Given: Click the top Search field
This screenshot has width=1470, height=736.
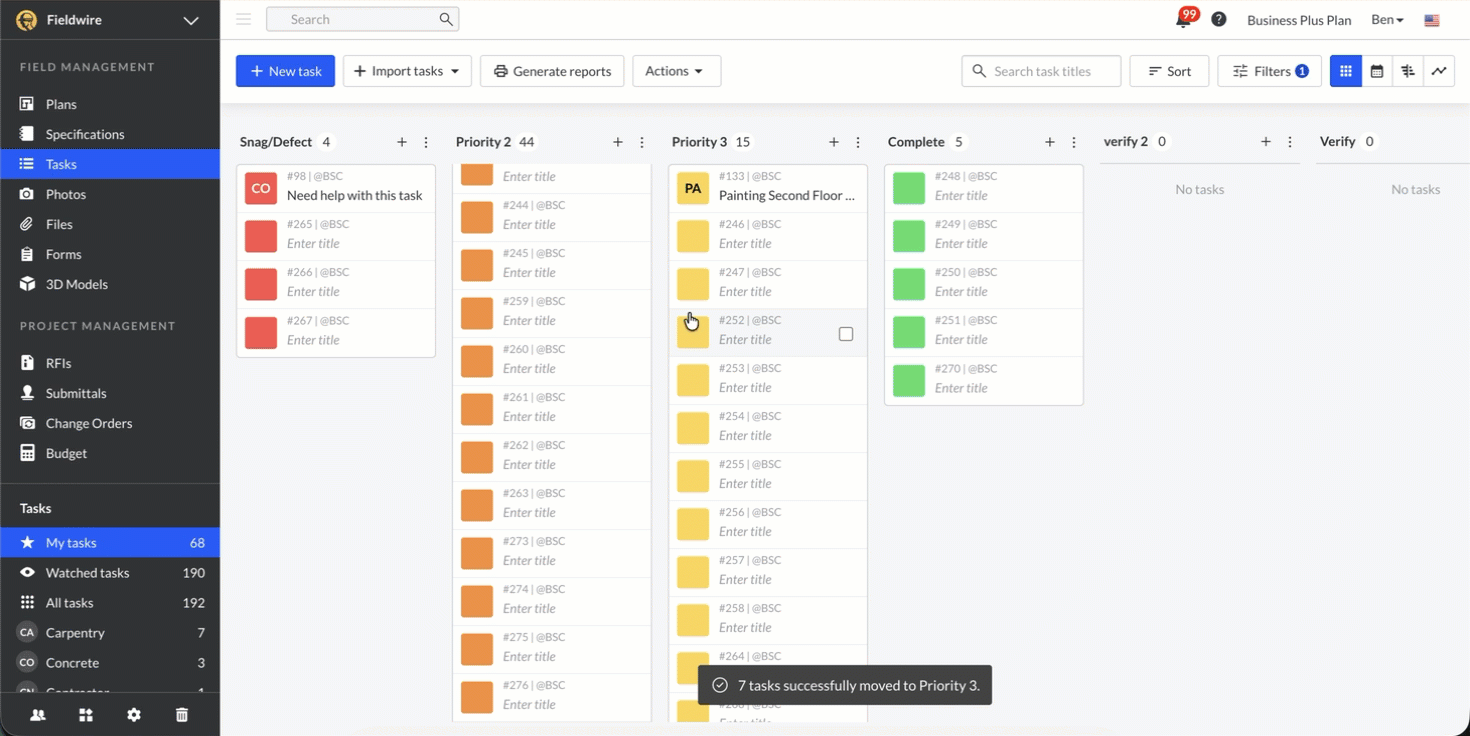Looking at the screenshot, I should (x=362, y=19).
